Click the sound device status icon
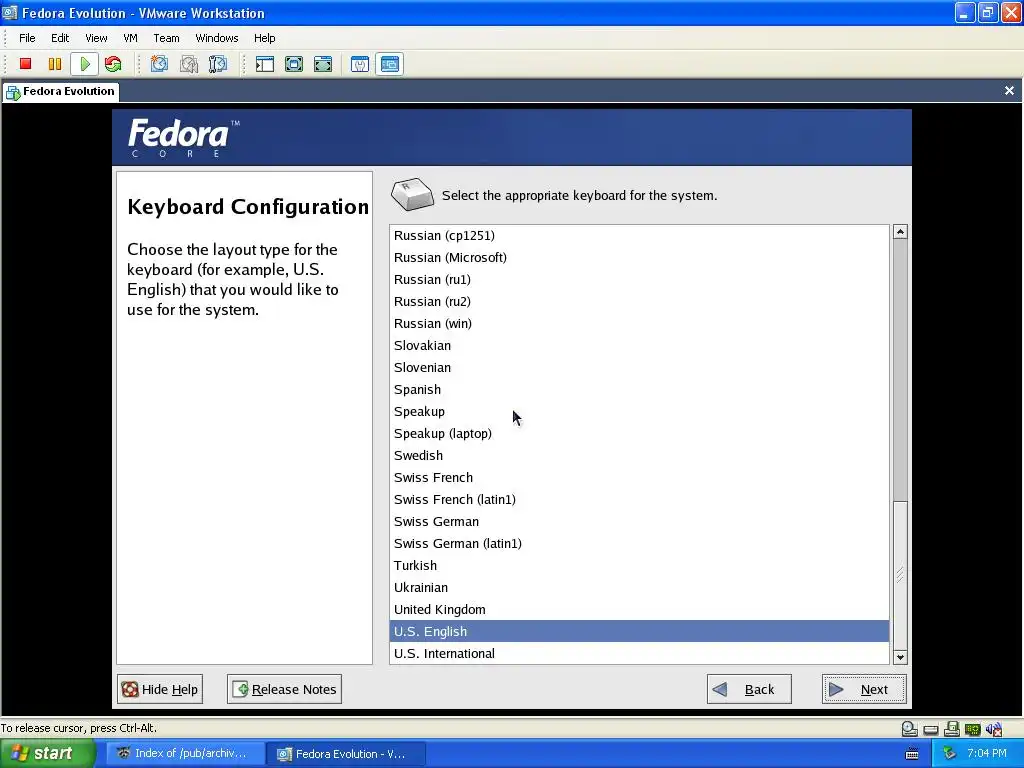Viewport: 1024px width, 768px height. tap(994, 729)
